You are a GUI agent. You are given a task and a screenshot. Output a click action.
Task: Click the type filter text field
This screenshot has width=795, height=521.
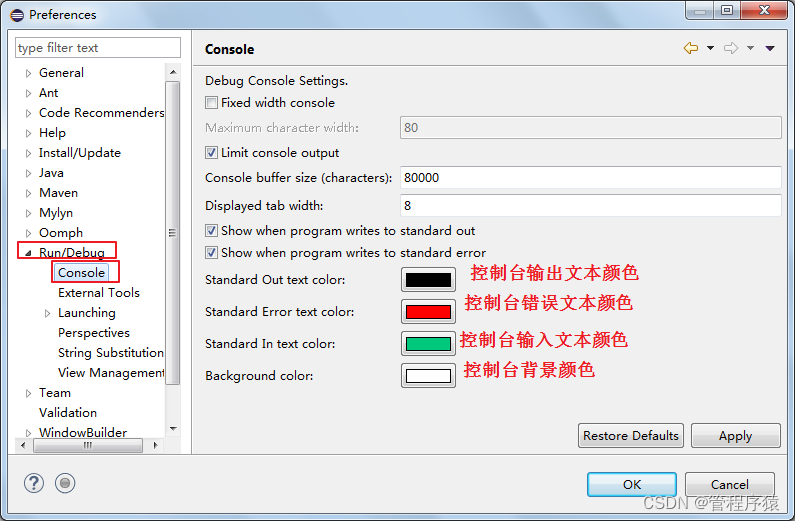click(x=98, y=48)
